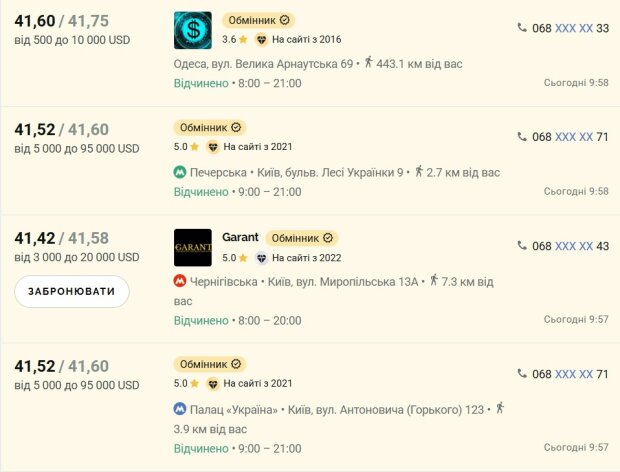Click the 41,42 / 41,58 exchange rate

[x=62, y=238]
